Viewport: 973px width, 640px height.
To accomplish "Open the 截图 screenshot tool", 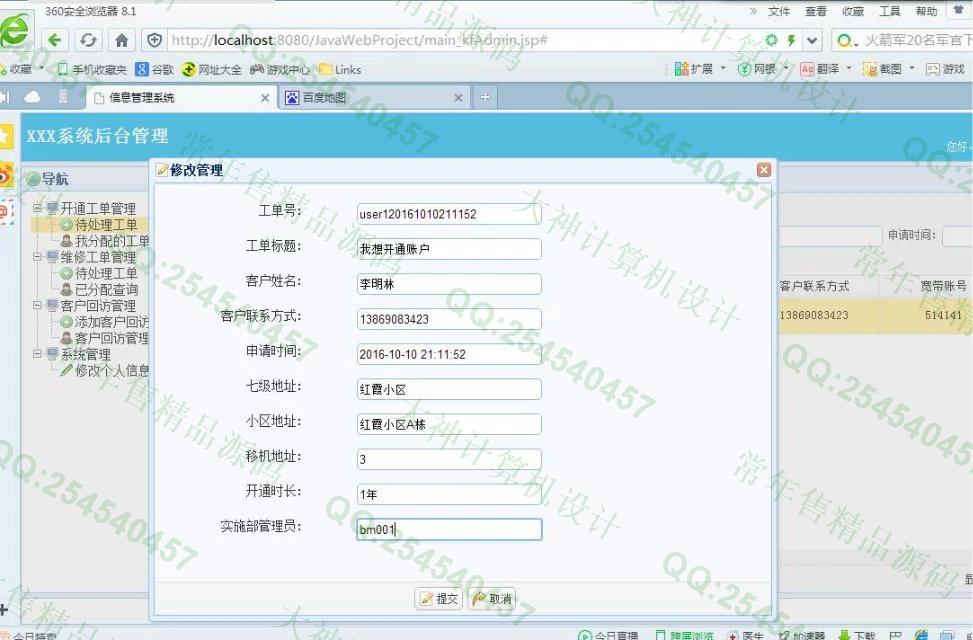I will [x=884, y=69].
